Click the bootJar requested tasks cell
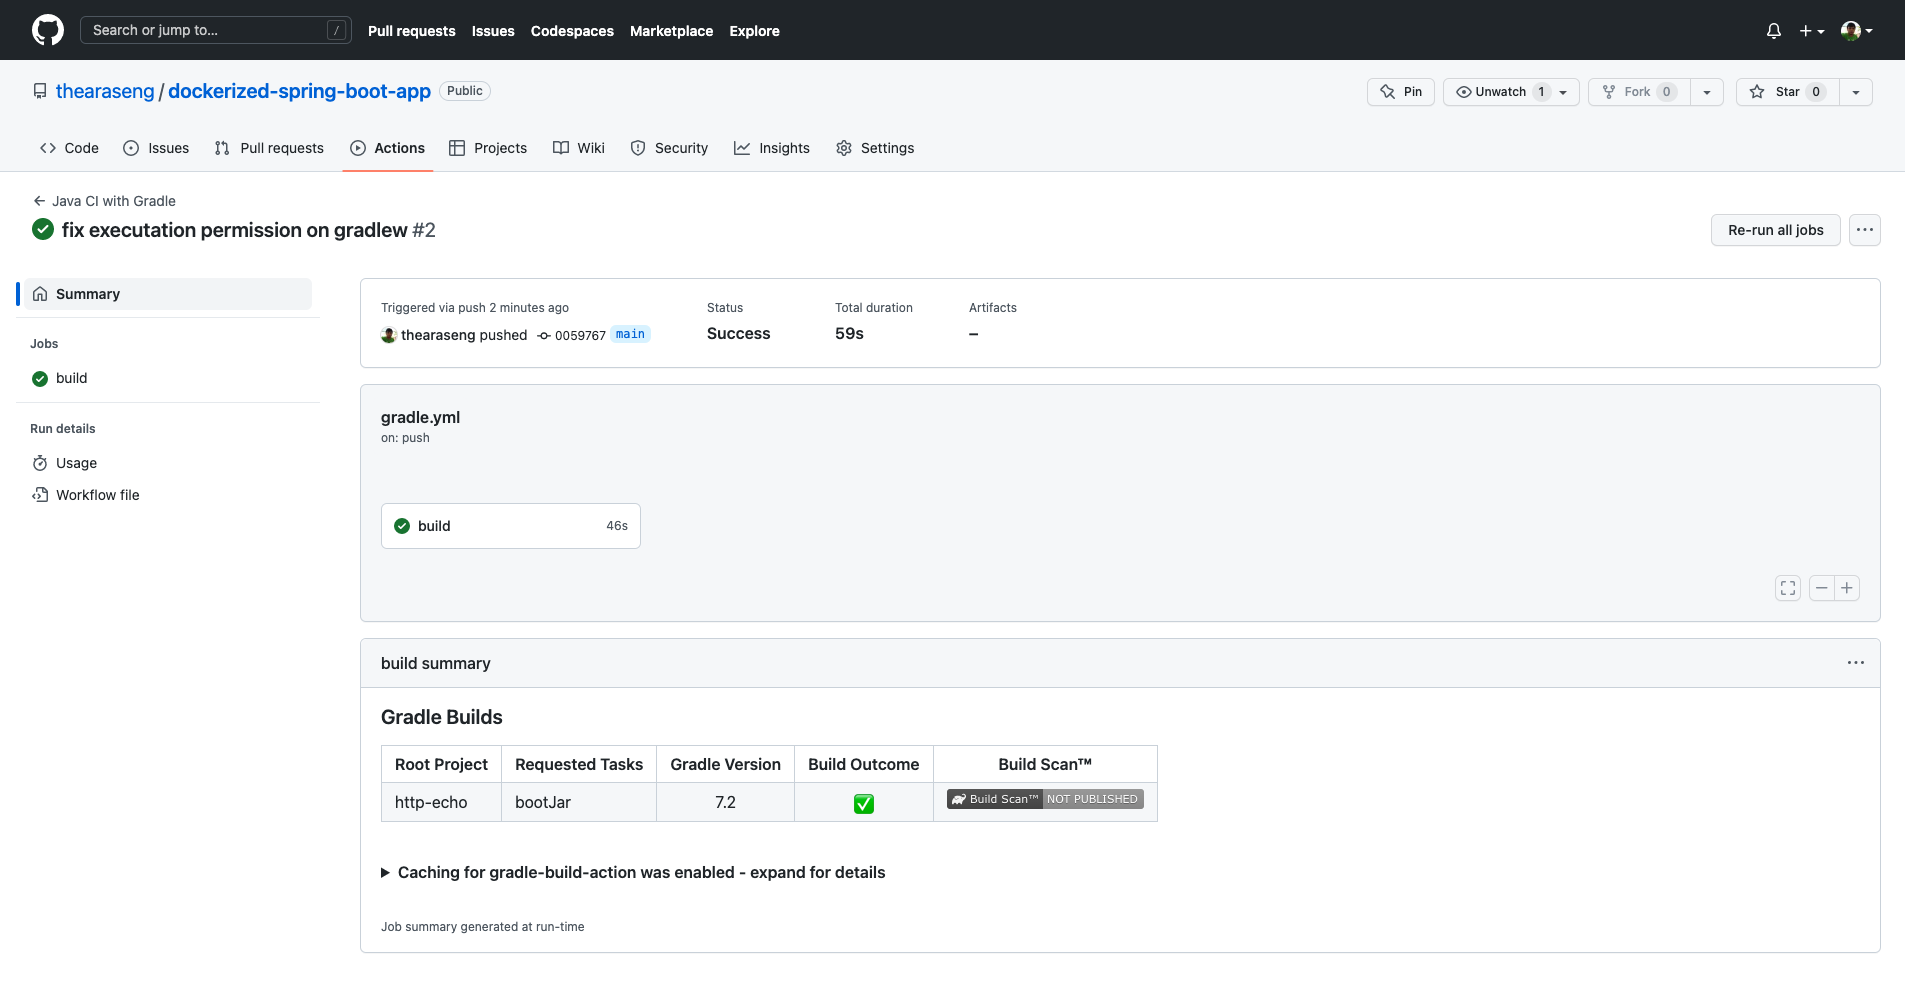1905x1000 pixels. coord(579,802)
